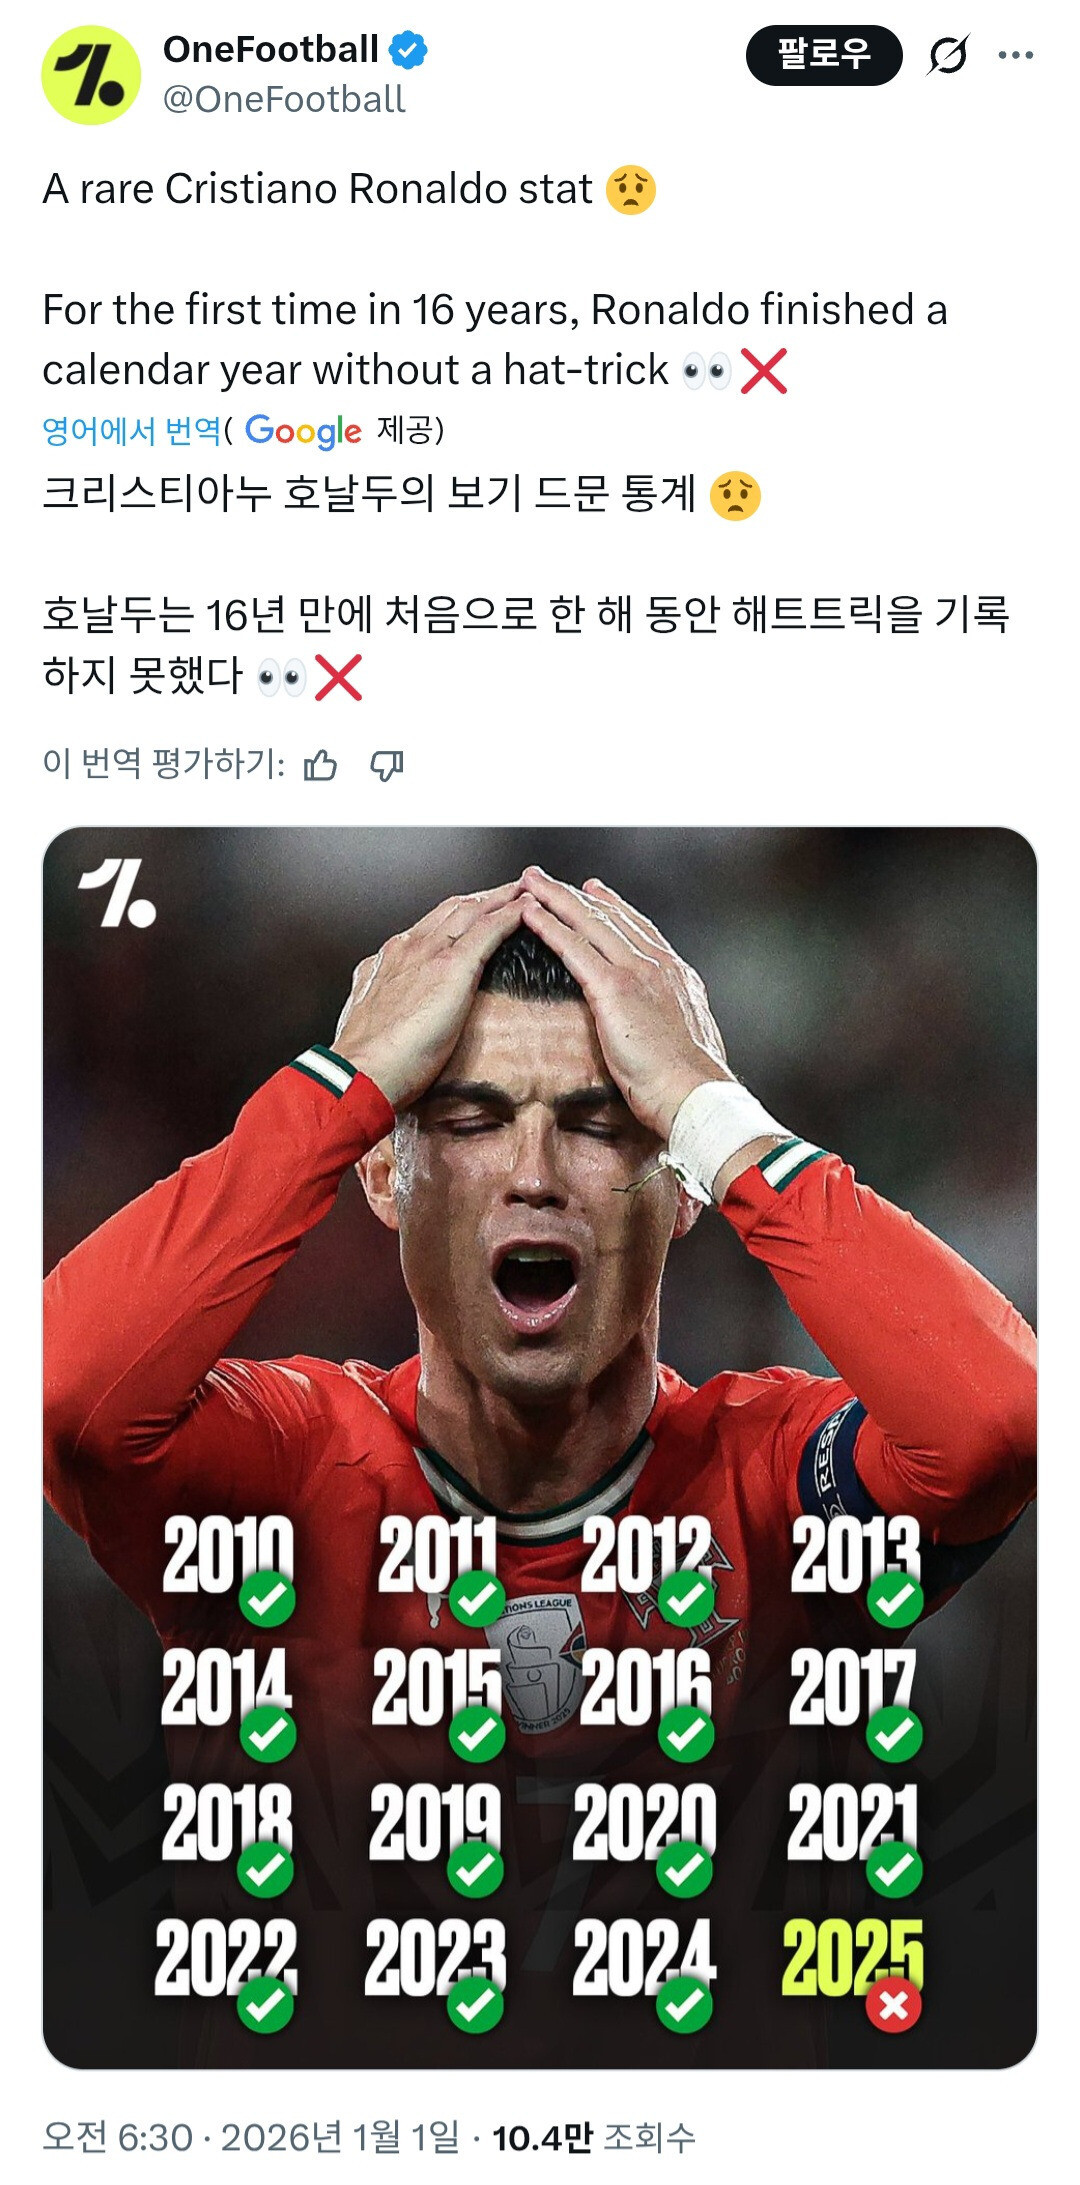Open the OneFootball profile avatar
The height and width of the screenshot is (2185, 1080).
coord(91,75)
